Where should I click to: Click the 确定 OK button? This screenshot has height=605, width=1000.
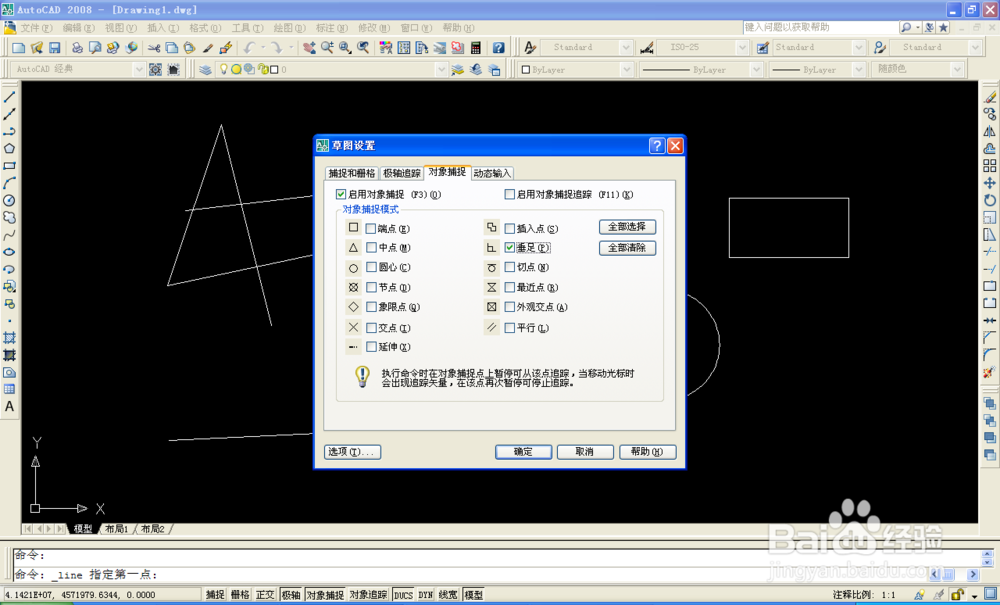click(x=523, y=452)
